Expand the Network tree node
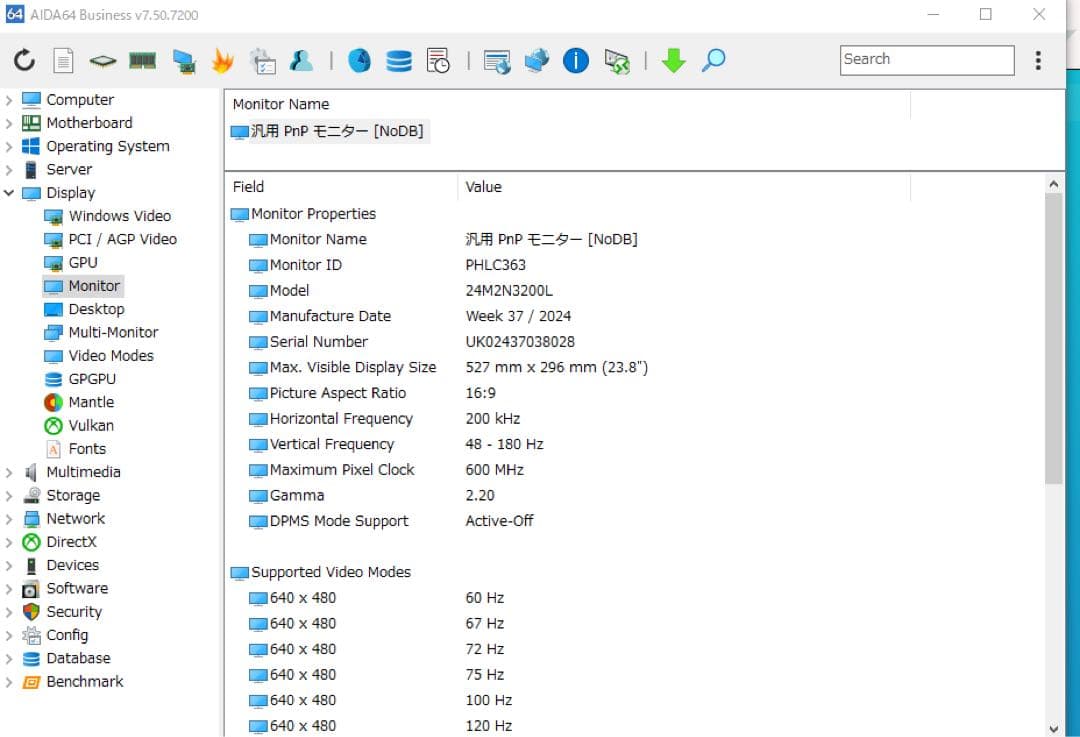This screenshot has height=737, width=1080. point(10,518)
